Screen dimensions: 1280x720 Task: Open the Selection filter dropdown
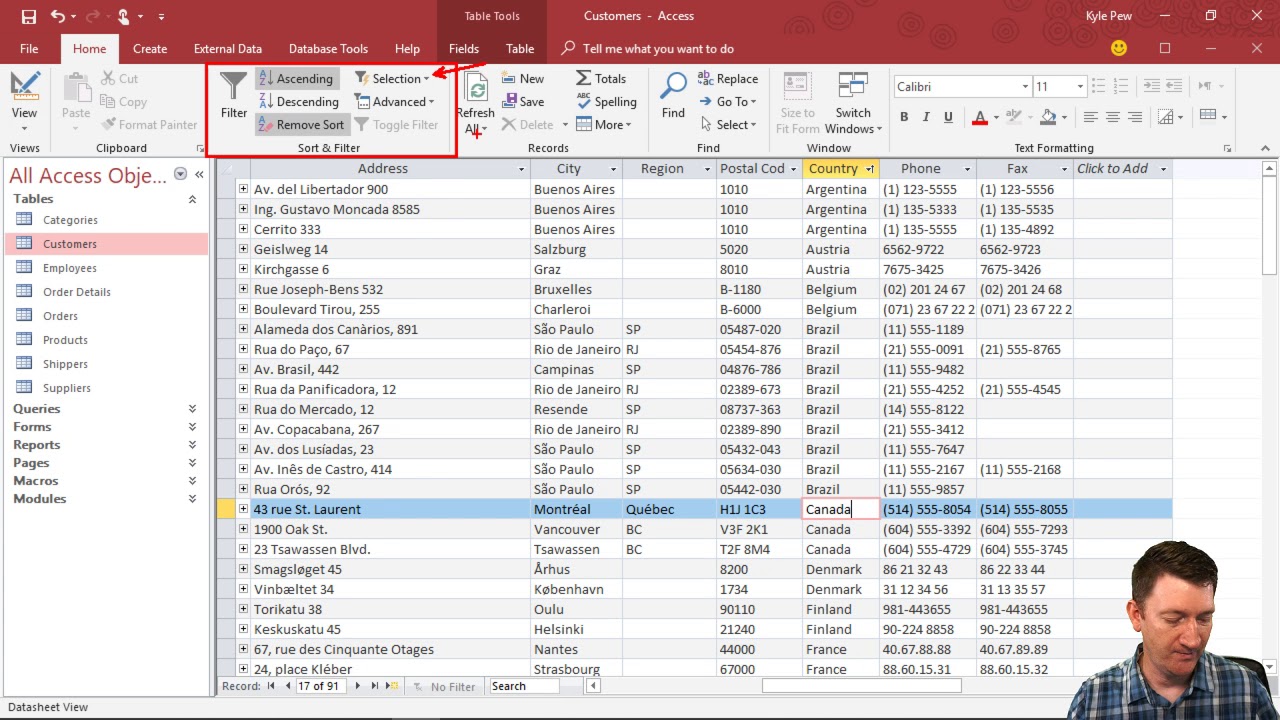(393, 79)
